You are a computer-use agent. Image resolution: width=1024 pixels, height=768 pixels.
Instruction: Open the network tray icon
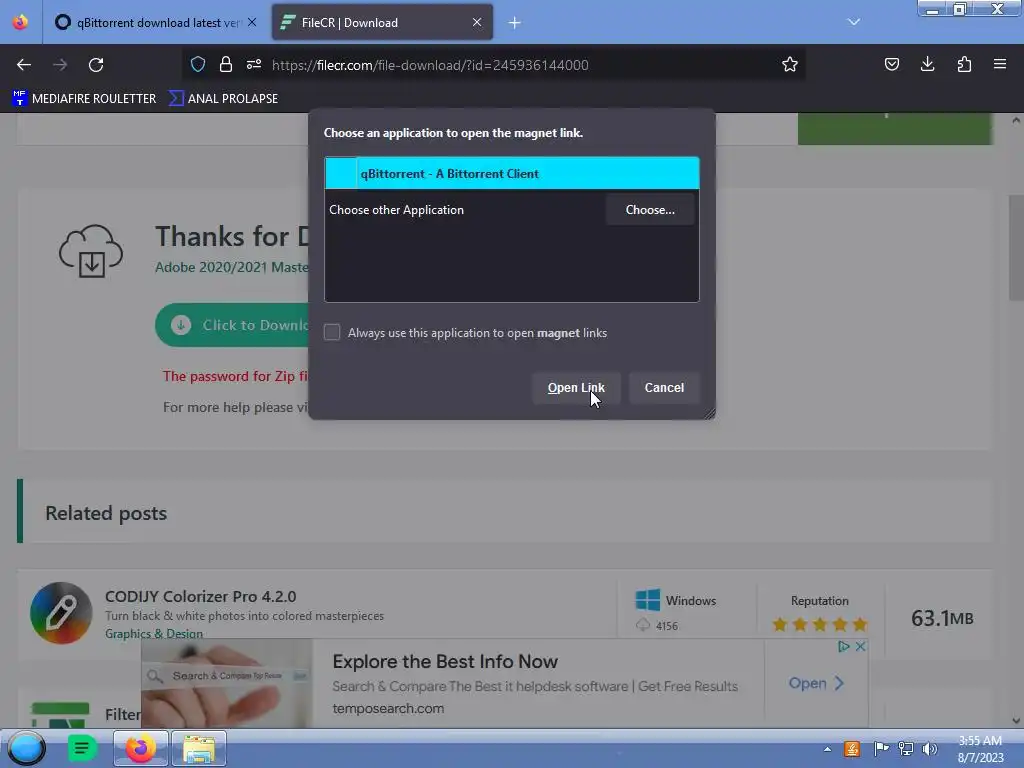click(906, 749)
